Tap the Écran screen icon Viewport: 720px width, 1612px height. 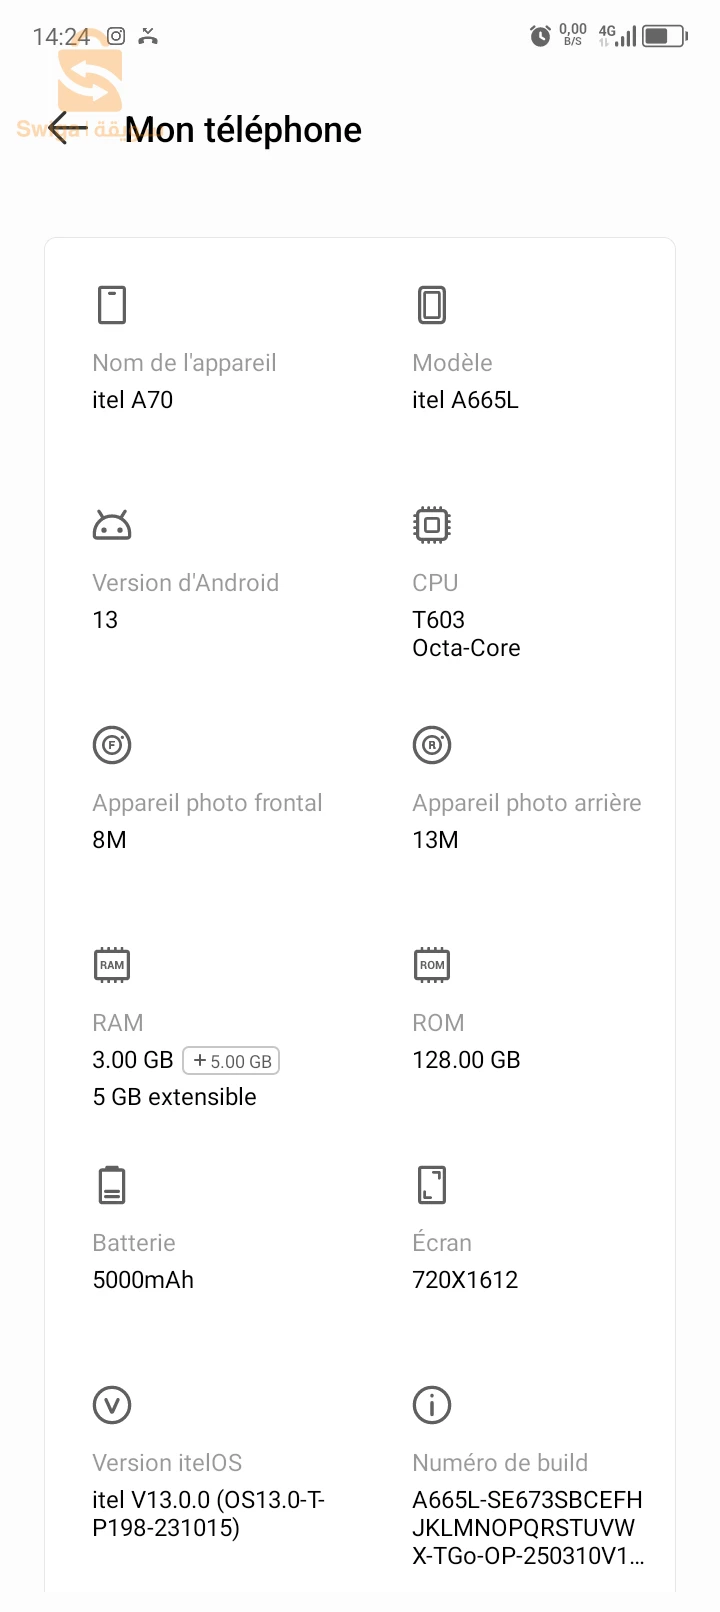[432, 1185]
